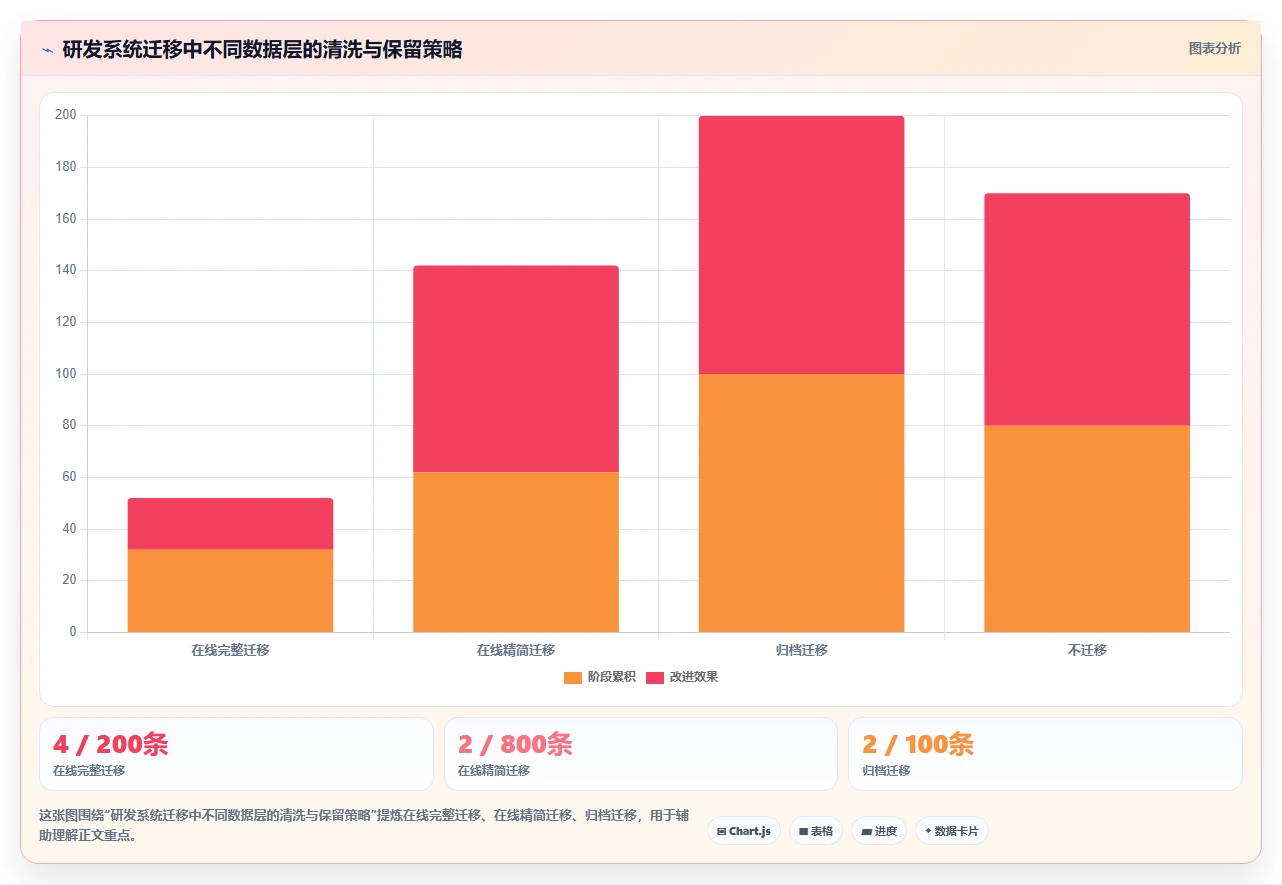Click the 不迁移 x-axis label
This screenshot has height=885, width=1282.
pos(1087,650)
